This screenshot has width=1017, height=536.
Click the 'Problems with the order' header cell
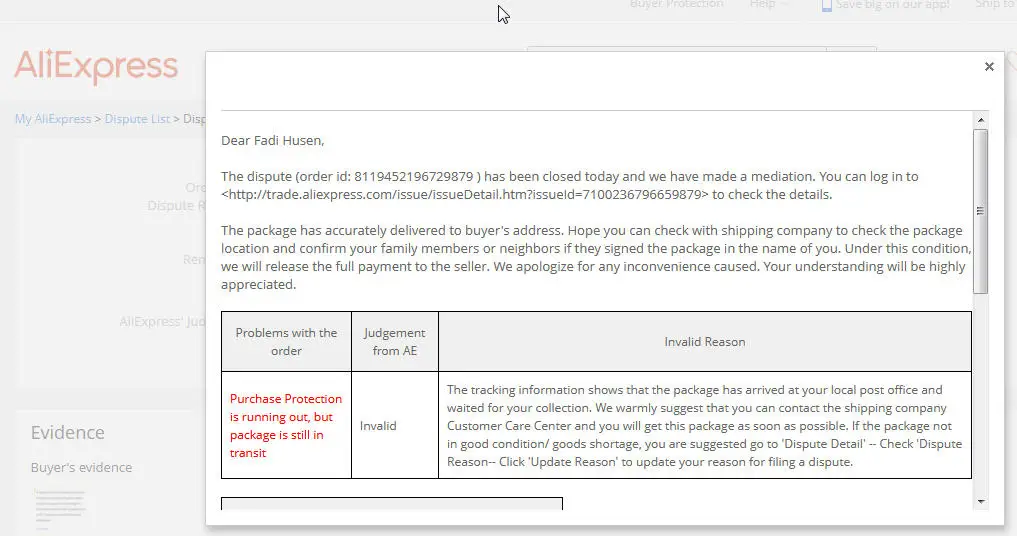tap(286, 341)
